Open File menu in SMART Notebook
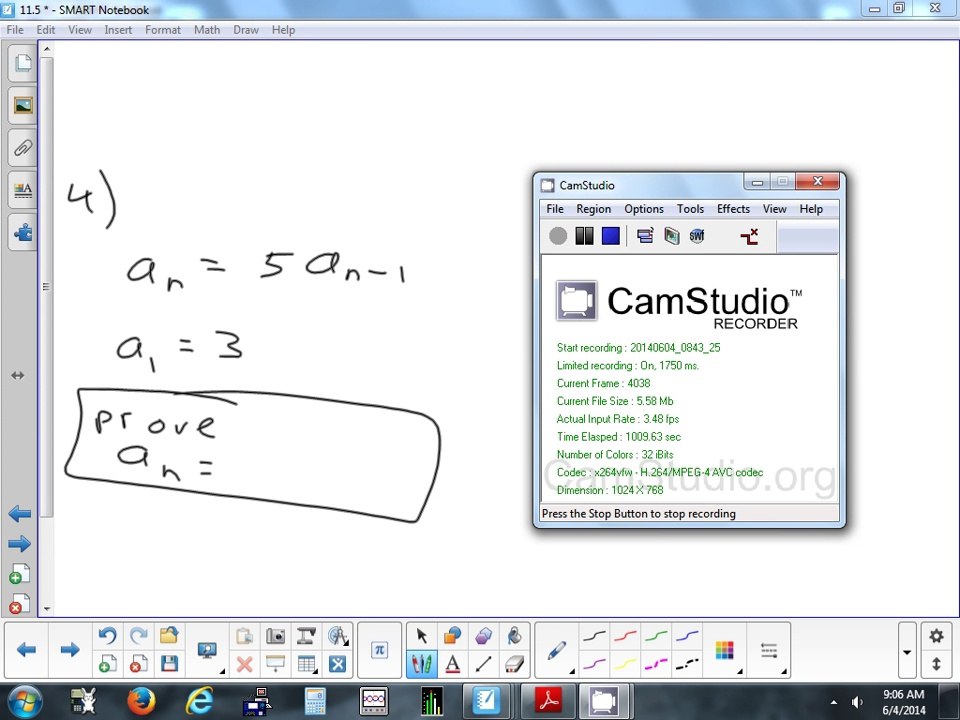960x720 pixels. point(15,30)
